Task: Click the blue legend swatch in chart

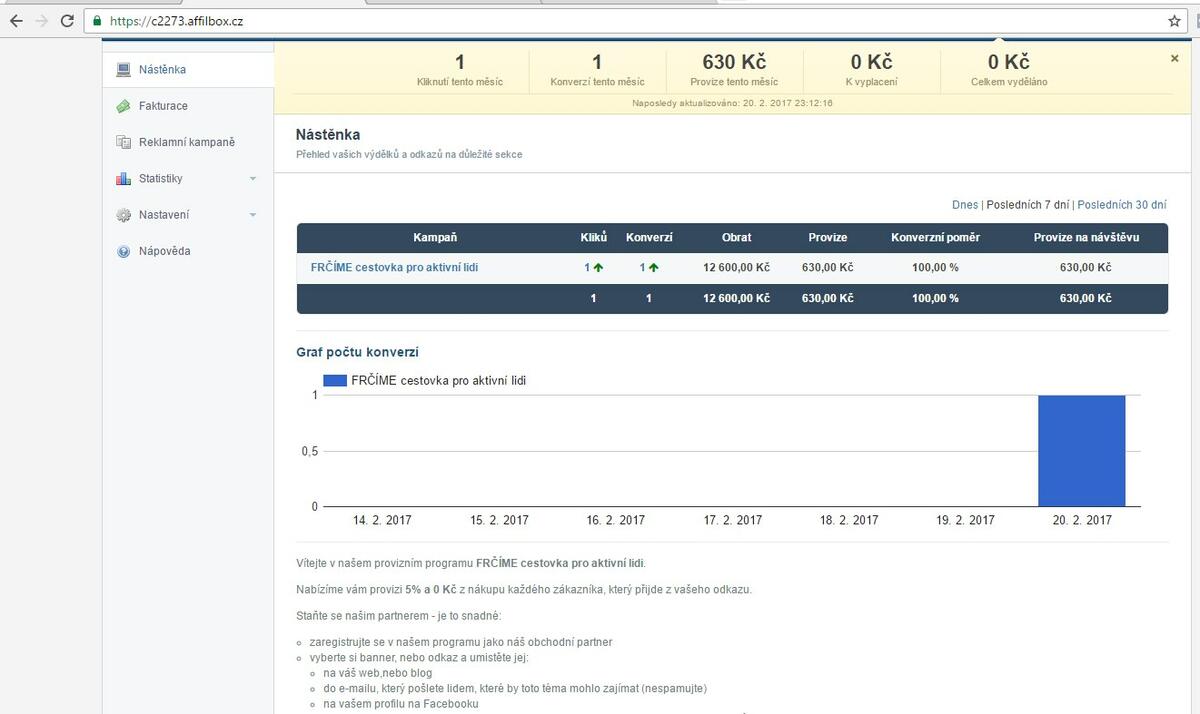Action: pos(335,380)
